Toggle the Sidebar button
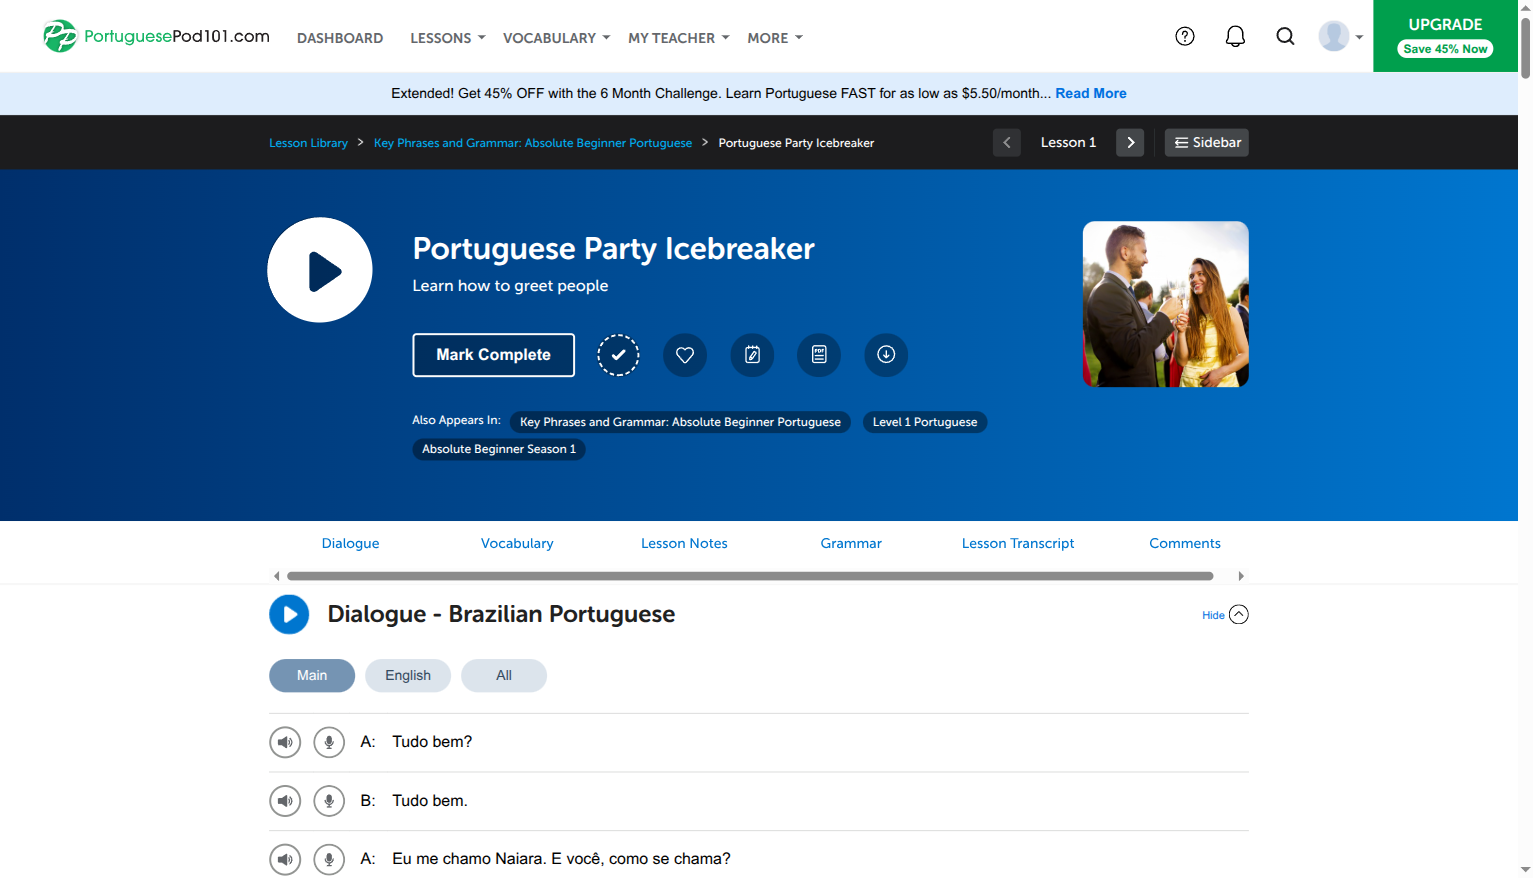 pos(1207,142)
